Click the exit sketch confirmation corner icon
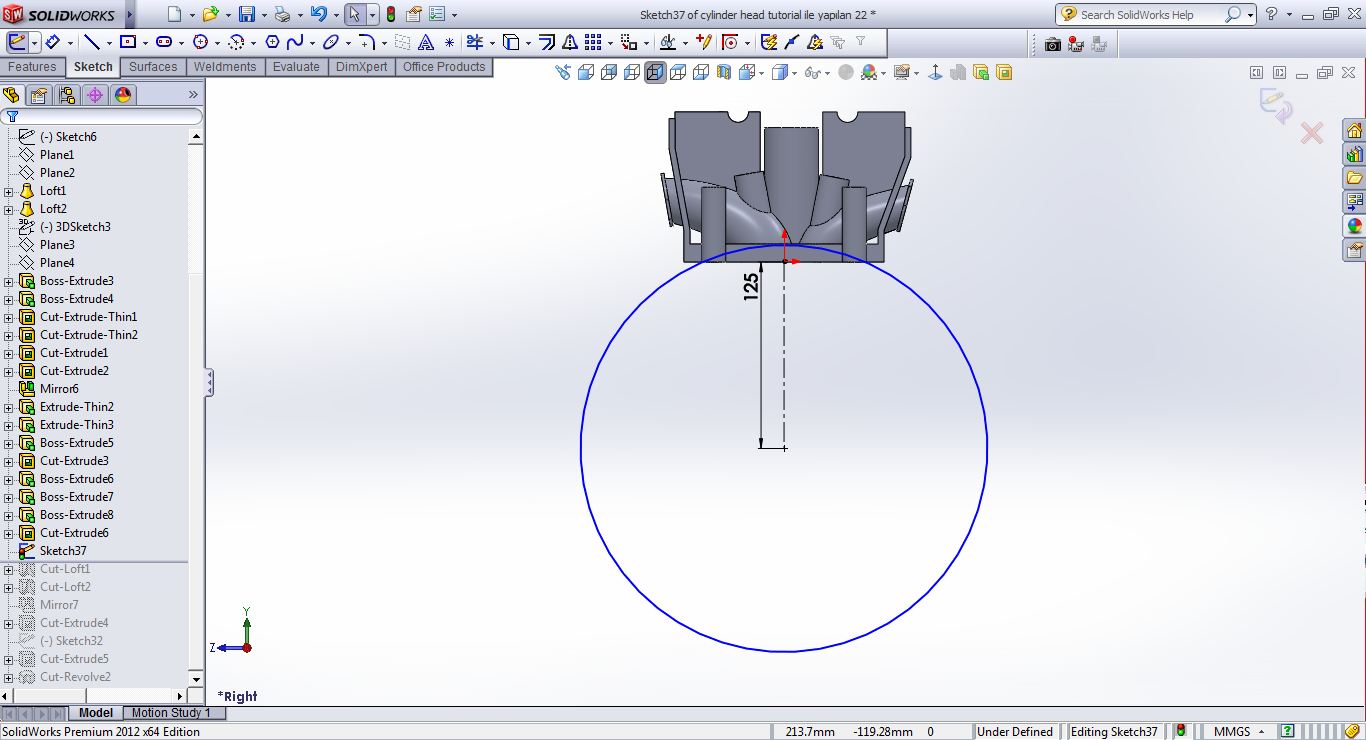Viewport: 1366px width, 740px height. 1275,106
